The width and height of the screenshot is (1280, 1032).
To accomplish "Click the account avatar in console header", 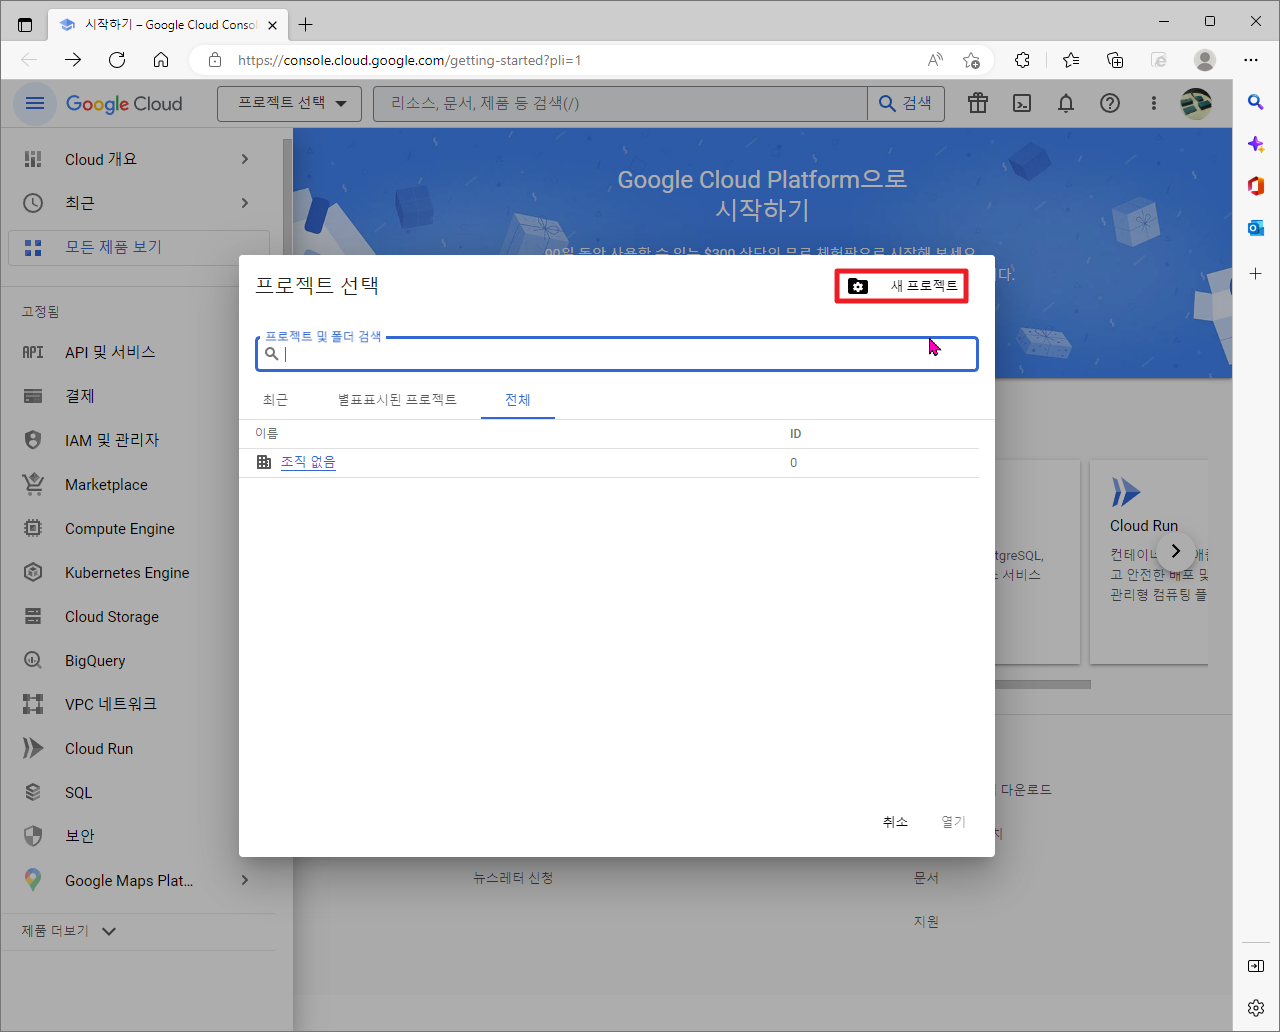I will [1196, 103].
